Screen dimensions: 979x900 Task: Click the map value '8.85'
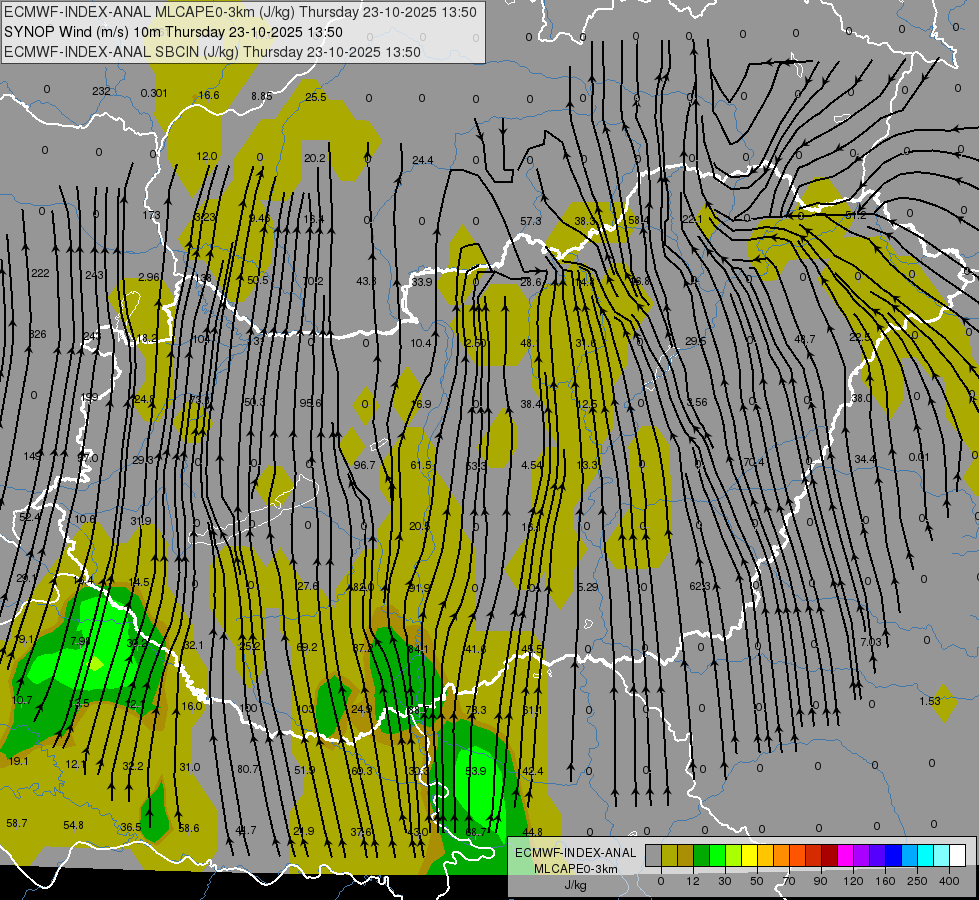(262, 96)
